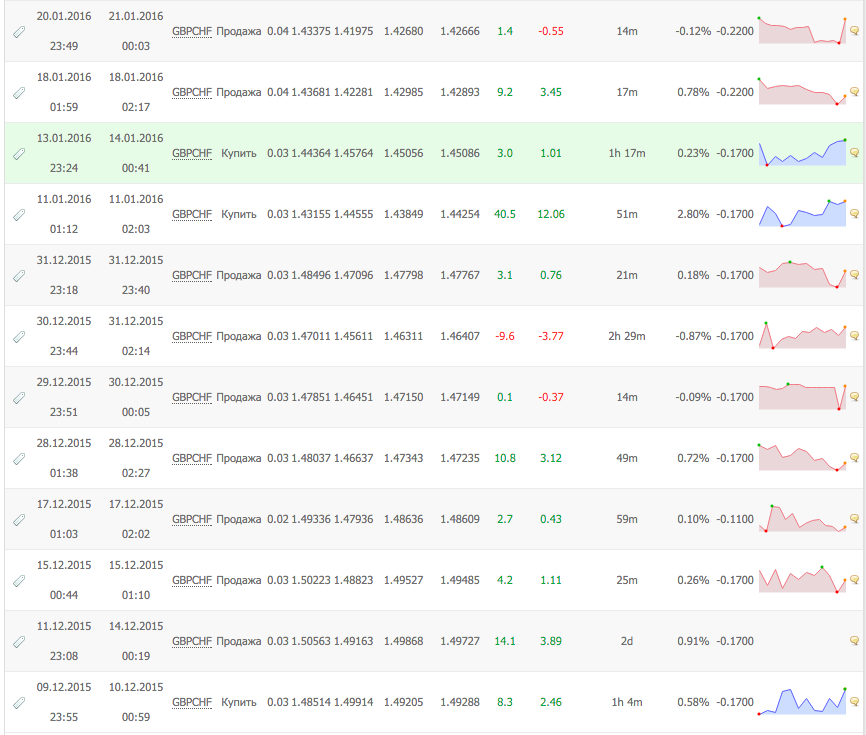
Task: Click the tag icon on the 30.12.2015 23:44 row
Action: tap(19, 337)
